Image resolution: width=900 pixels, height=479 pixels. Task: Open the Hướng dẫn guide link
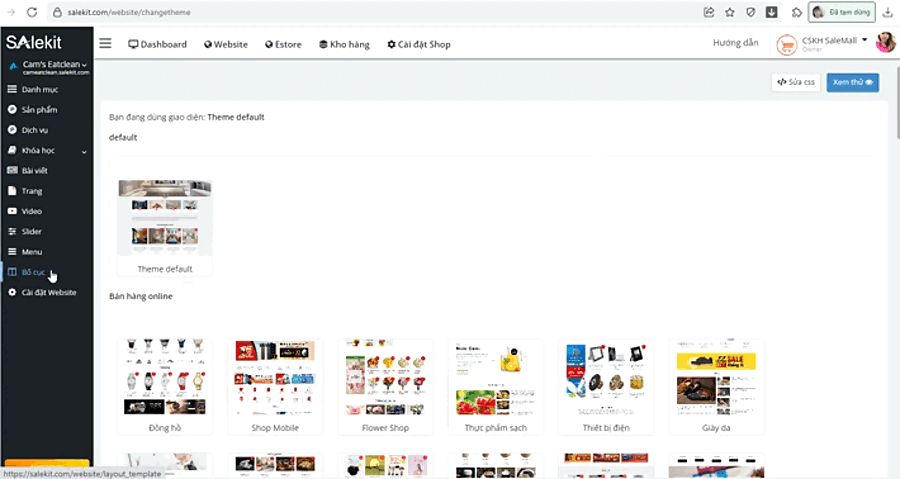pos(735,42)
